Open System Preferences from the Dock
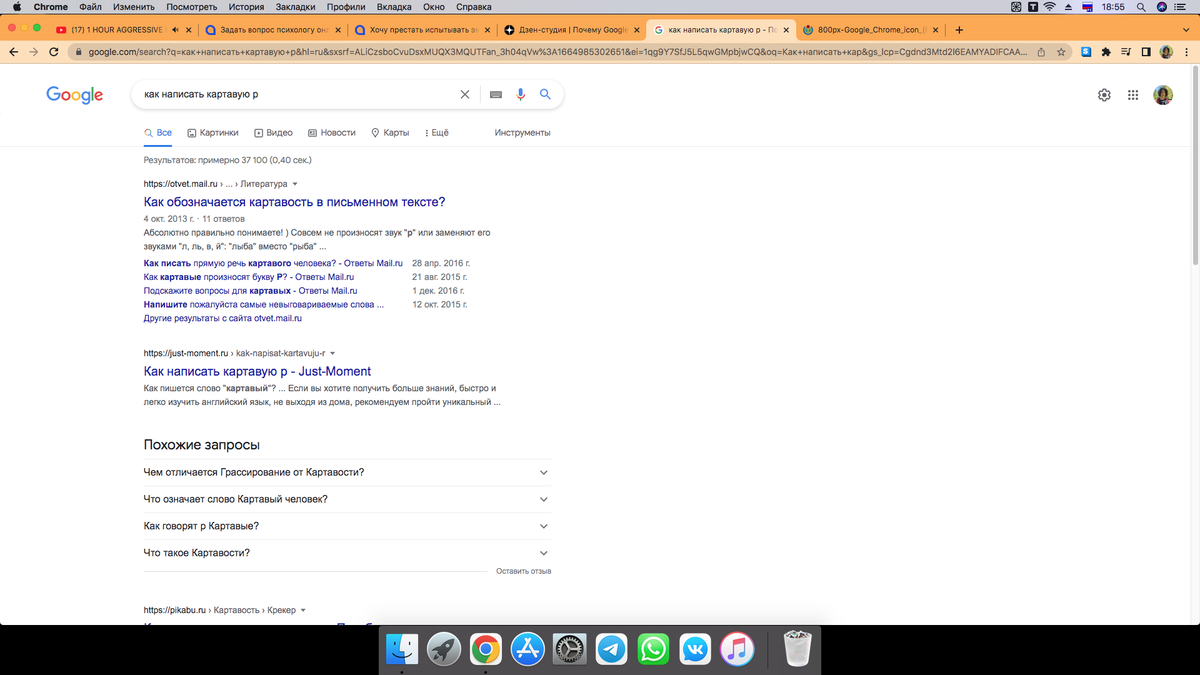The height and width of the screenshot is (675, 1200). coord(570,650)
